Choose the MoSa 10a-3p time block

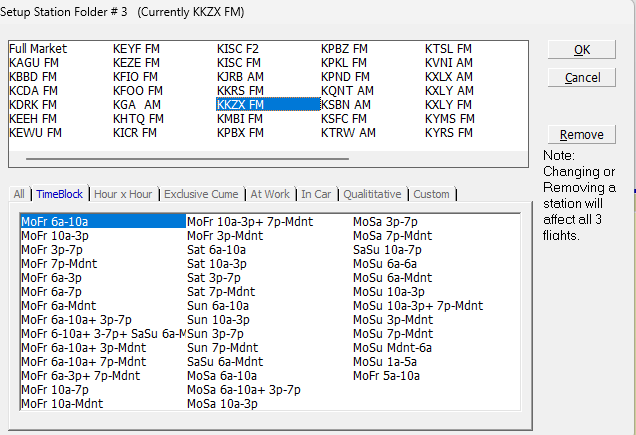222,404
